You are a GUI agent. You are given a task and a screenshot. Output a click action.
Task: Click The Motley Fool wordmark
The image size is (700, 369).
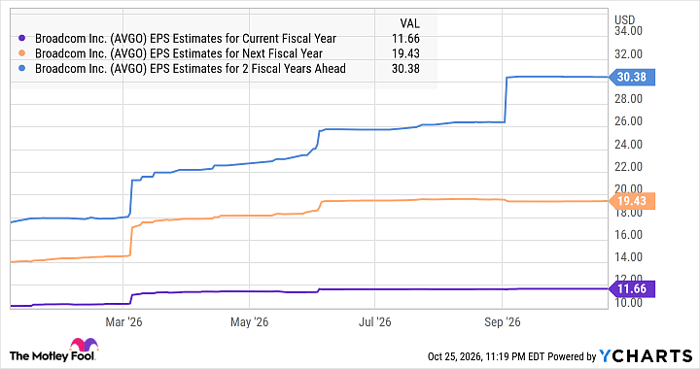click(52, 356)
